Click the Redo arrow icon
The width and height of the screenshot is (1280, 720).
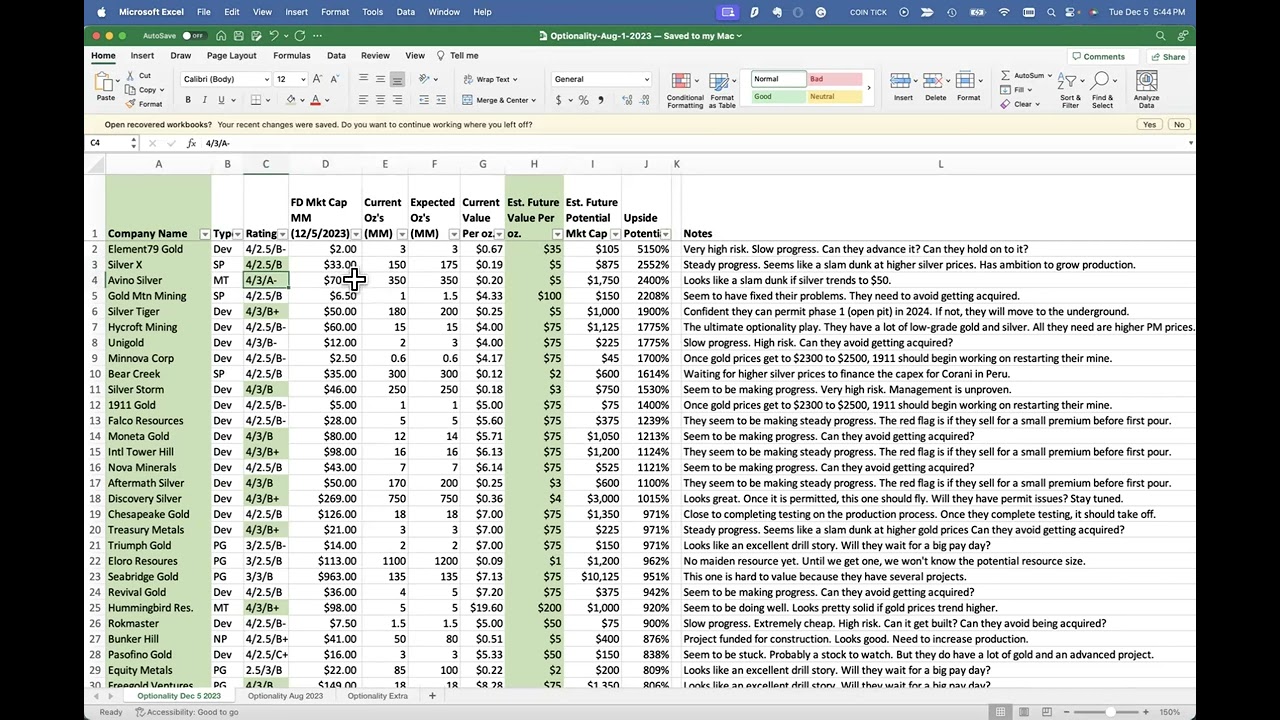pos(299,36)
